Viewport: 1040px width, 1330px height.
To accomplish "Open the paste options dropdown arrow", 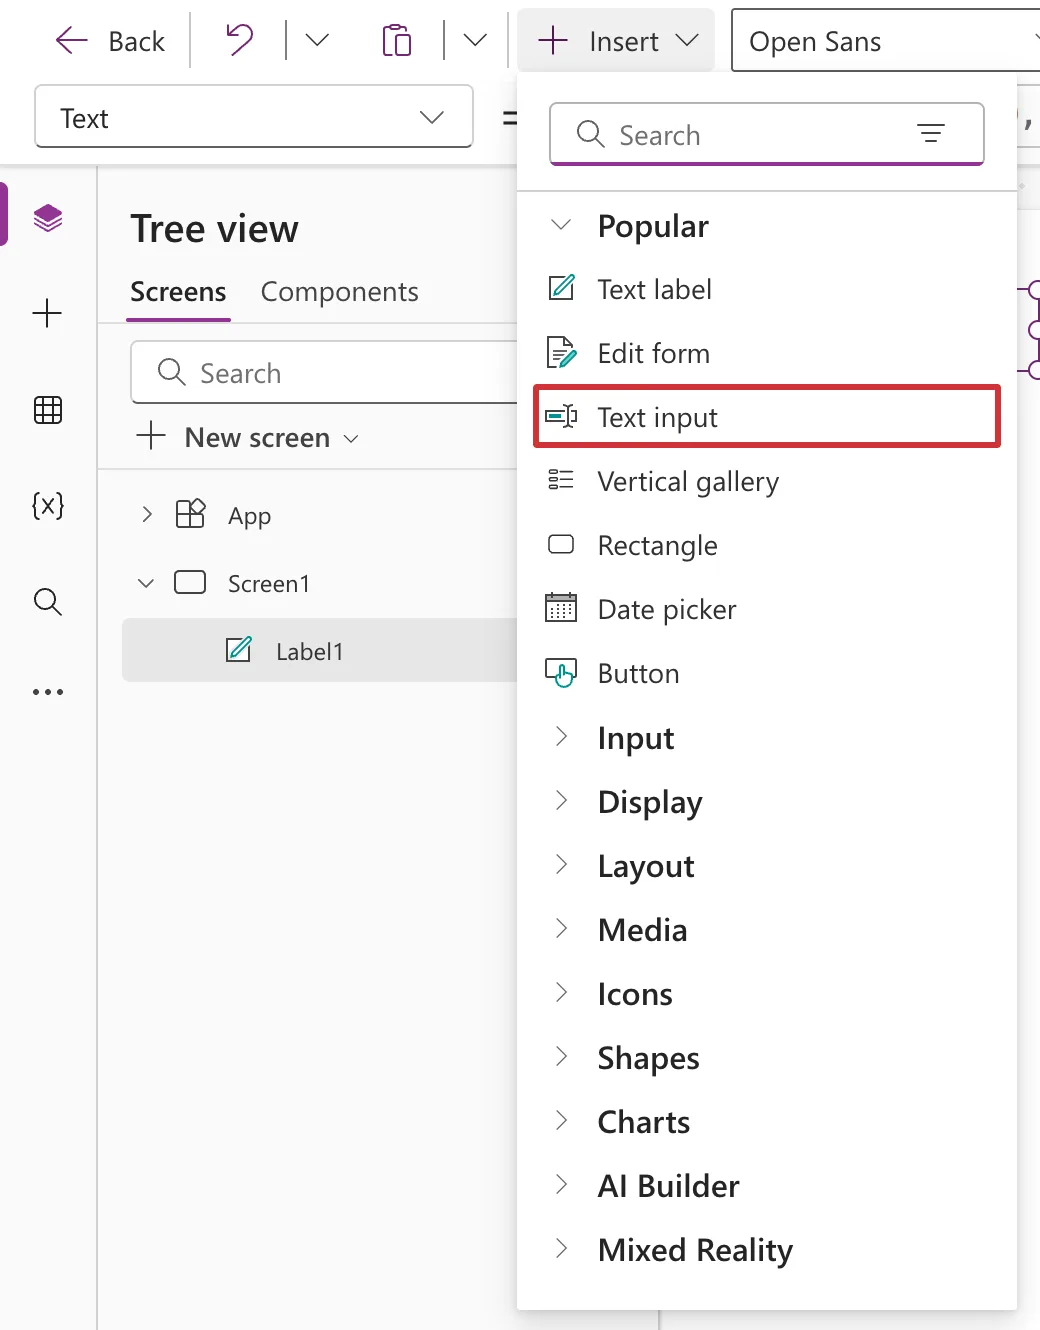I will [475, 41].
